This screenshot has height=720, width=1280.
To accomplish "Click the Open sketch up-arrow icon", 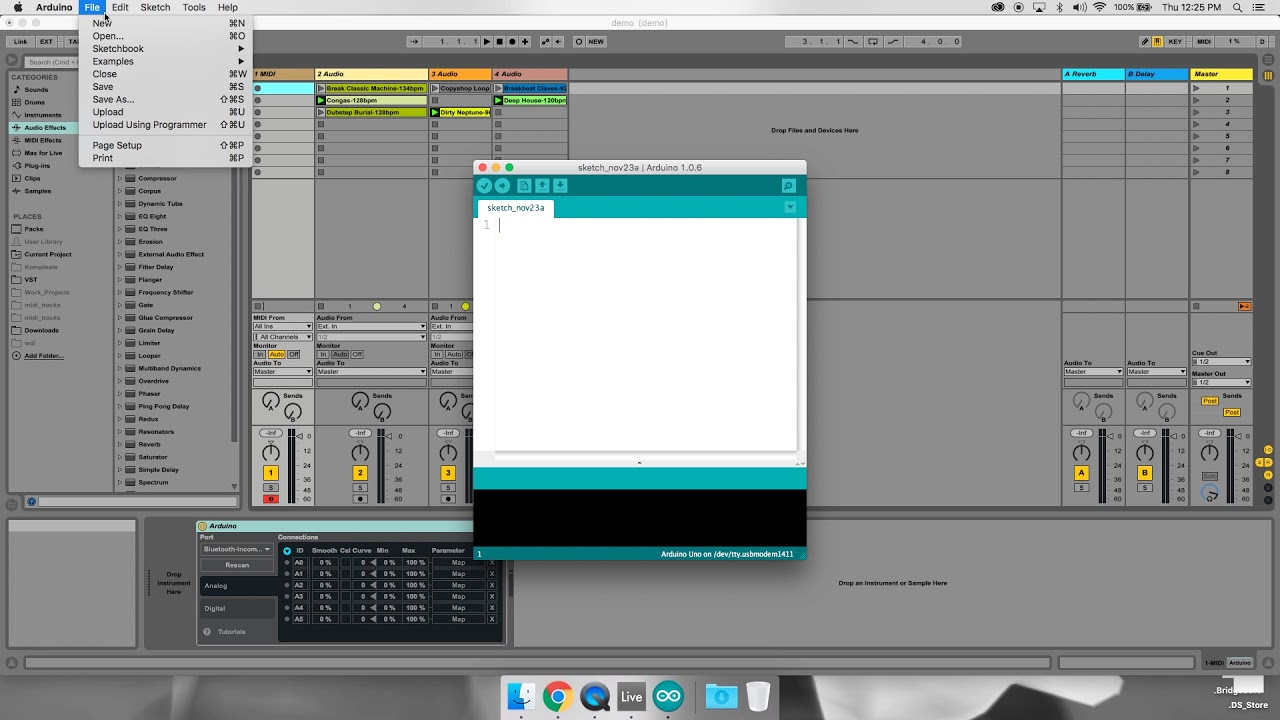I will point(542,186).
